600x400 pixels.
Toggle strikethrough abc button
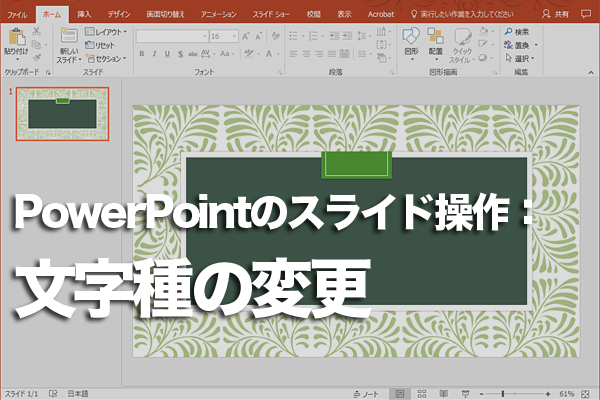click(193, 54)
